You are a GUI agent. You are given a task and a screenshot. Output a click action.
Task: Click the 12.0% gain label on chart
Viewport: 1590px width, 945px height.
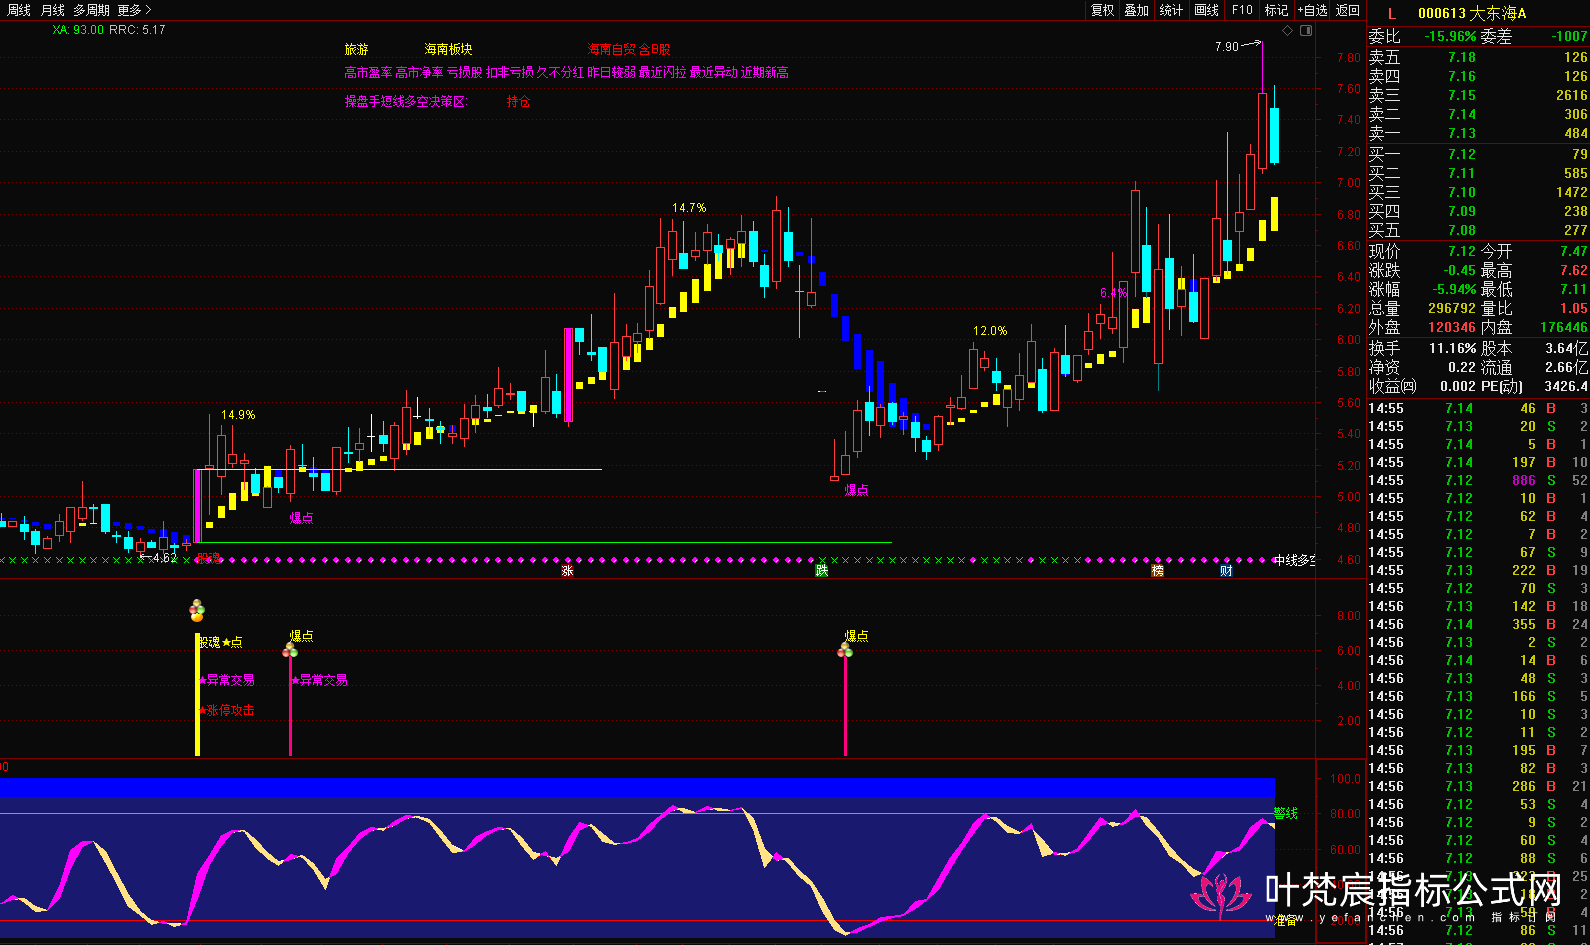990,331
